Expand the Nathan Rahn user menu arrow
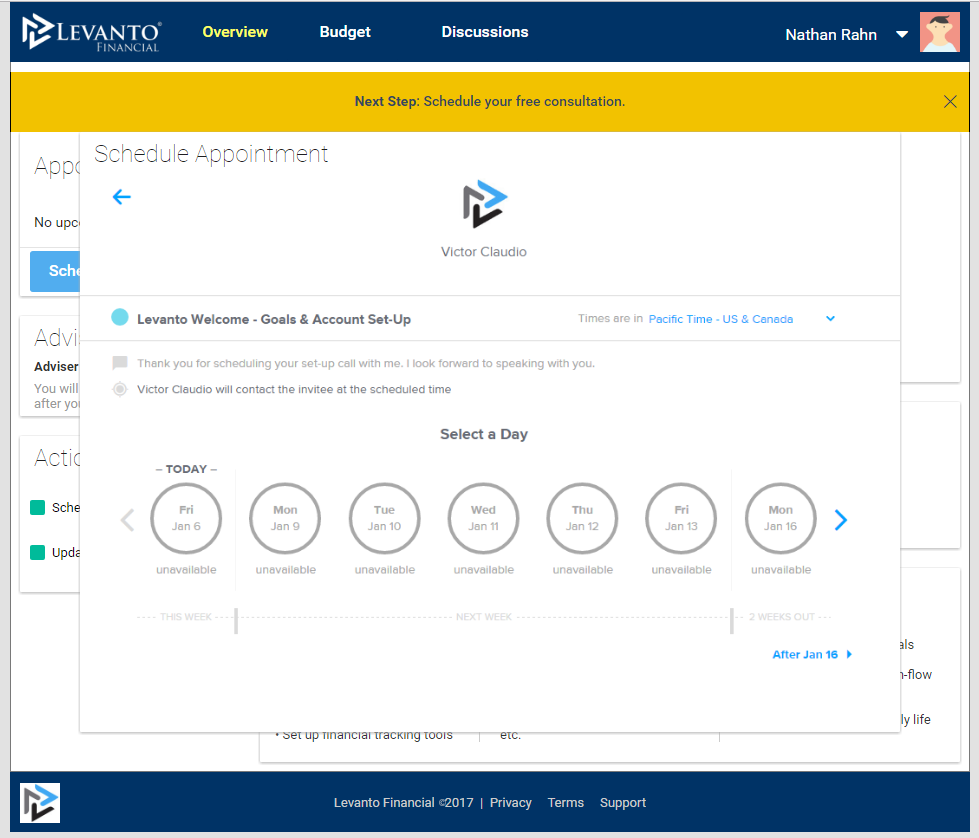Screen dimensions: 979x838 (902, 34)
